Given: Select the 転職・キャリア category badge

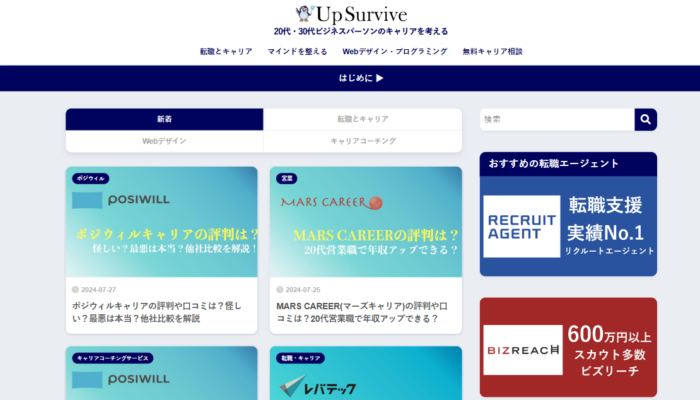Looking at the screenshot, I should 301,357.
